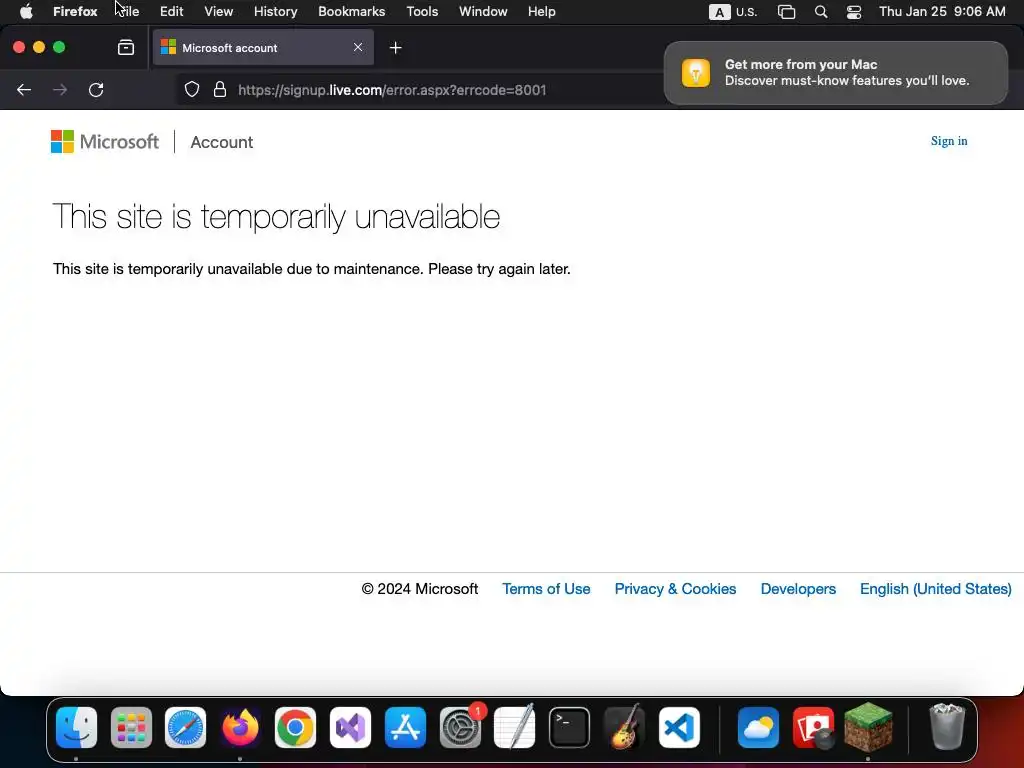Click the green full-screen window button
1024x768 pixels.
(x=59, y=47)
